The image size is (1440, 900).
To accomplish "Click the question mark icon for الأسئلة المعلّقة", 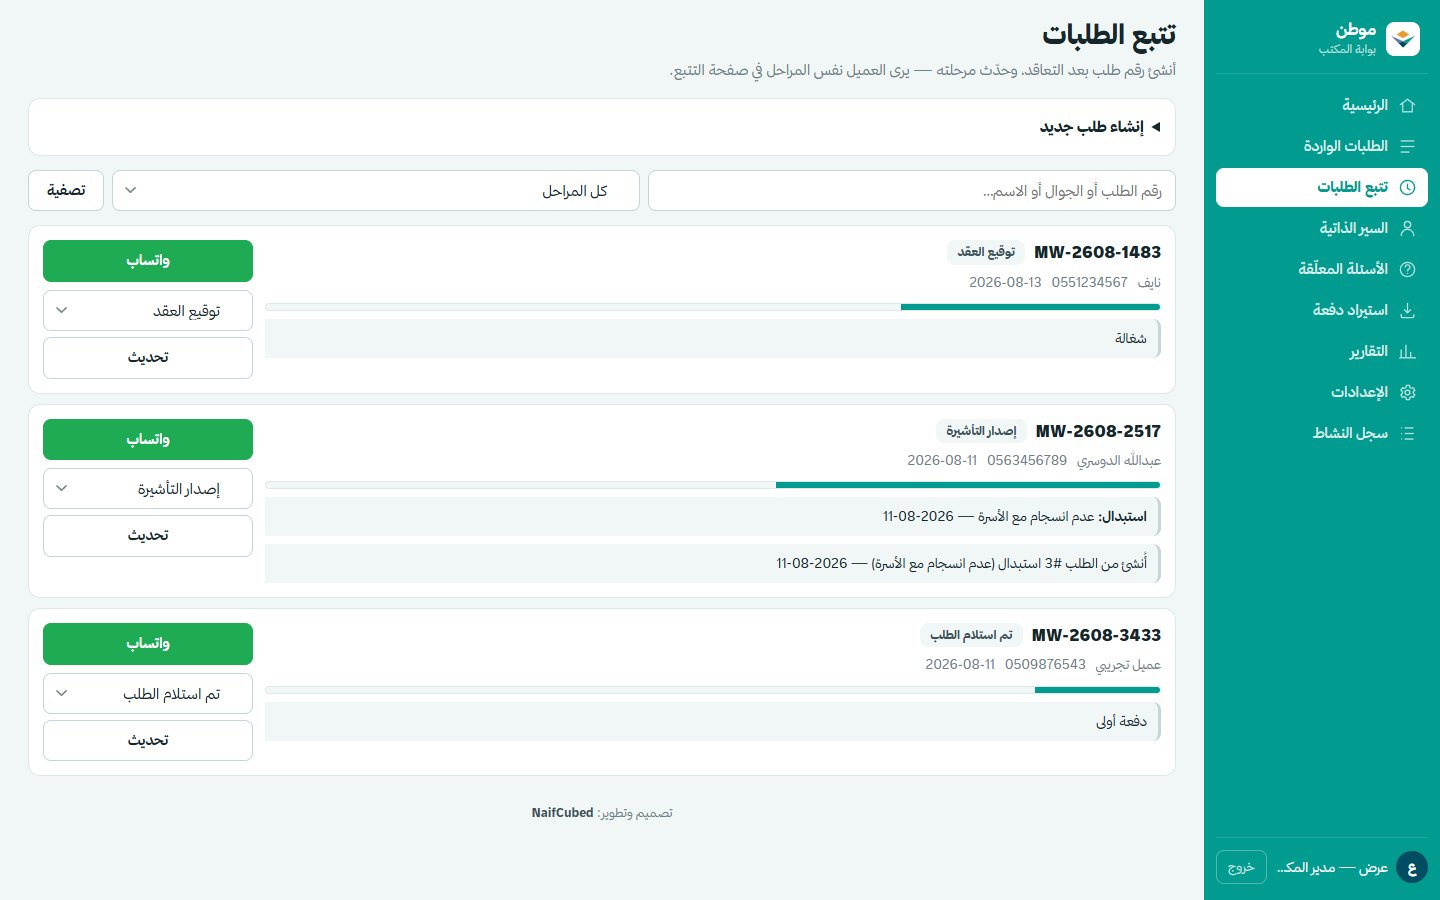I will point(1408,269).
